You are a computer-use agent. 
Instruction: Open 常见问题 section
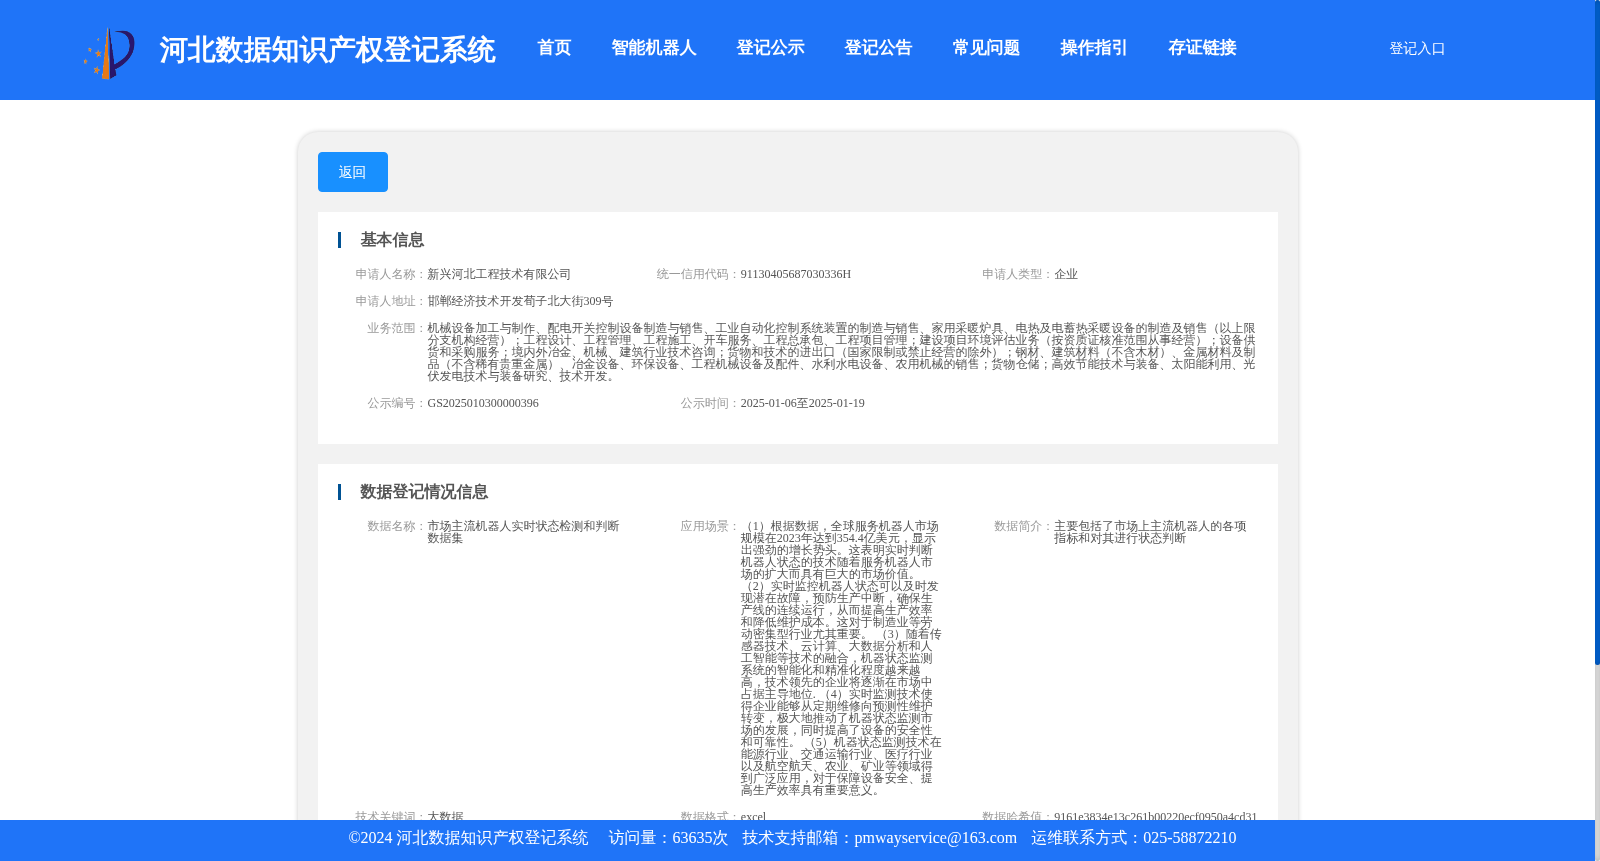pos(986,48)
